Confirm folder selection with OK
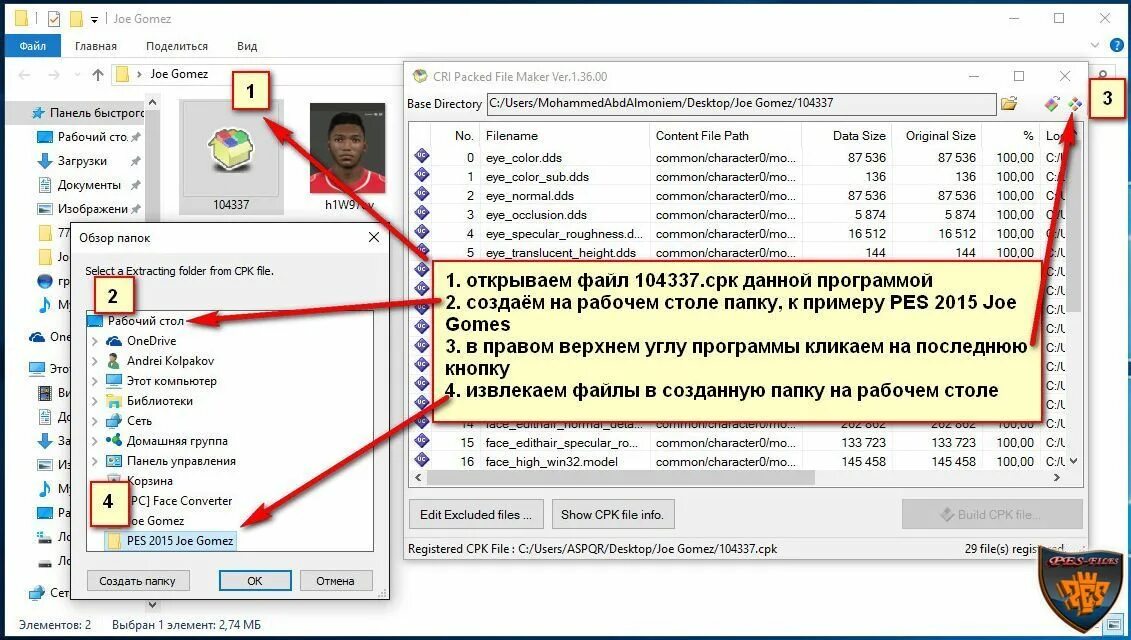The image size is (1131, 640). tap(255, 580)
